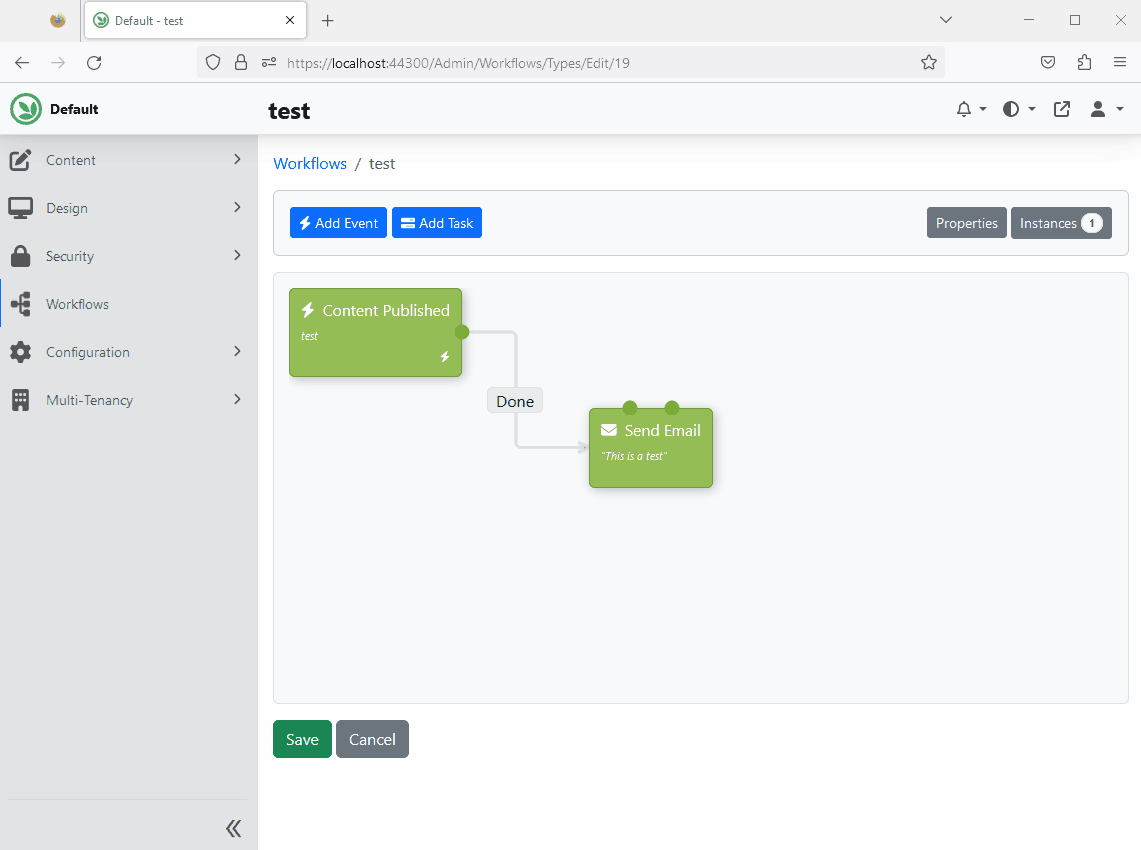Click the Done connection label
Screen dimensions: 1141x850
pos(514,401)
